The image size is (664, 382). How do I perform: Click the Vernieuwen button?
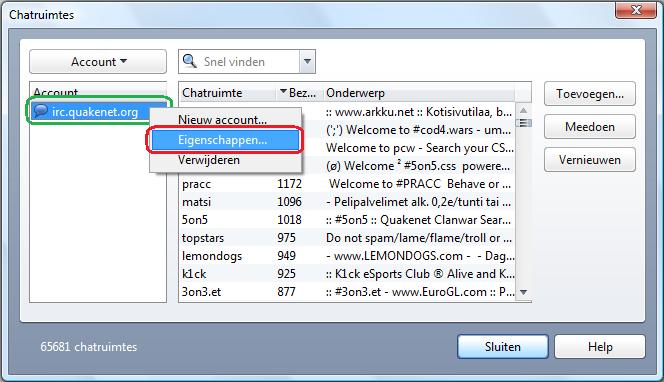[x=590, y=160]
